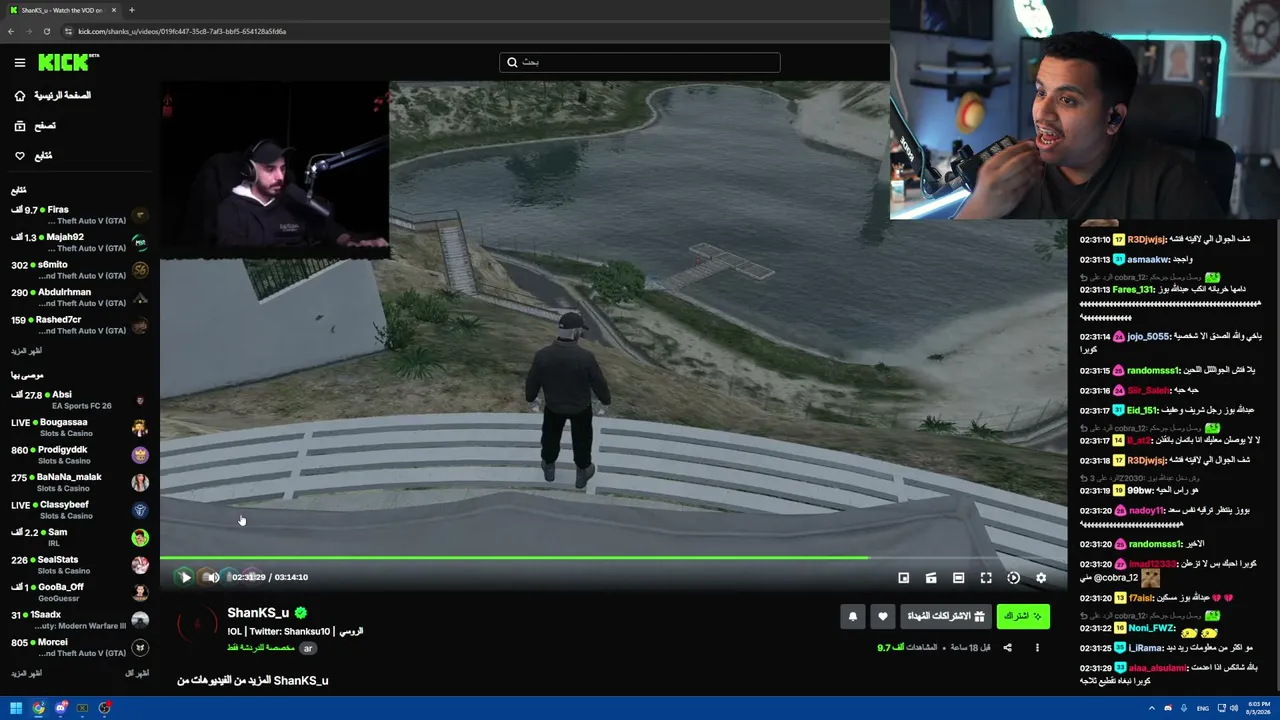Open Chrome from the taskbar

pos(38,708)
